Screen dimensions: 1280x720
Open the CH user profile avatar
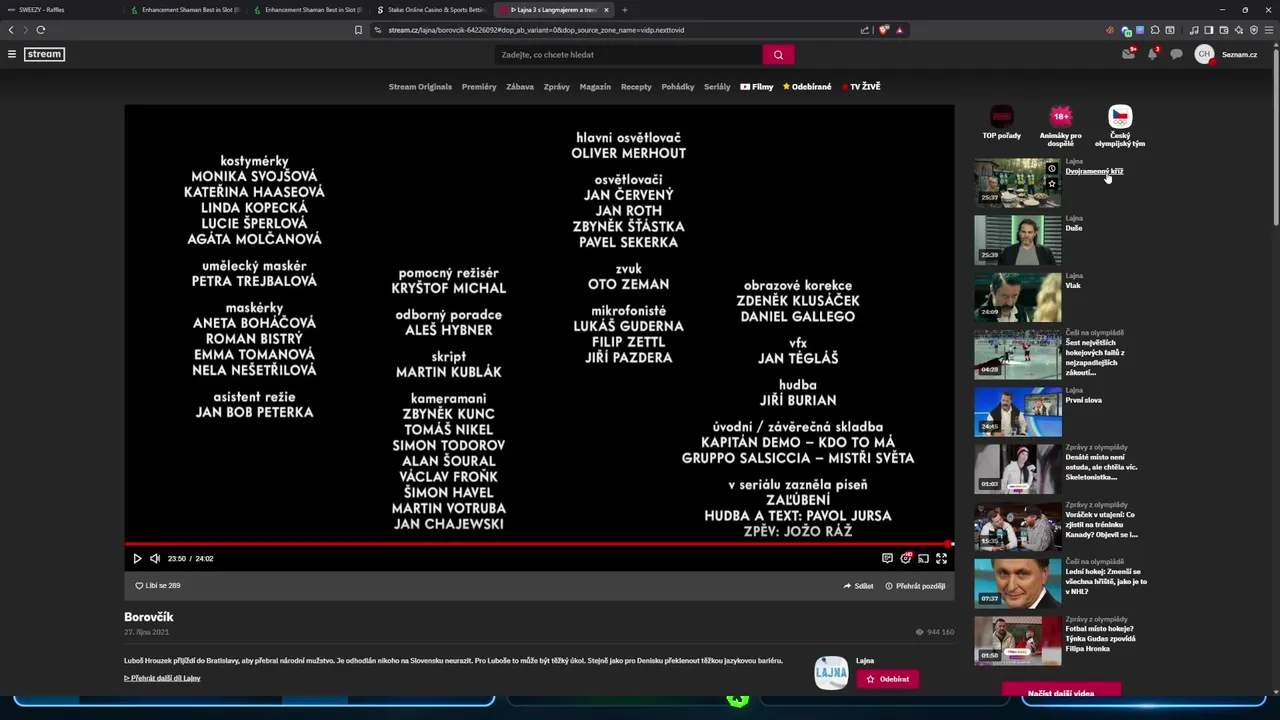pos(1204,54)
